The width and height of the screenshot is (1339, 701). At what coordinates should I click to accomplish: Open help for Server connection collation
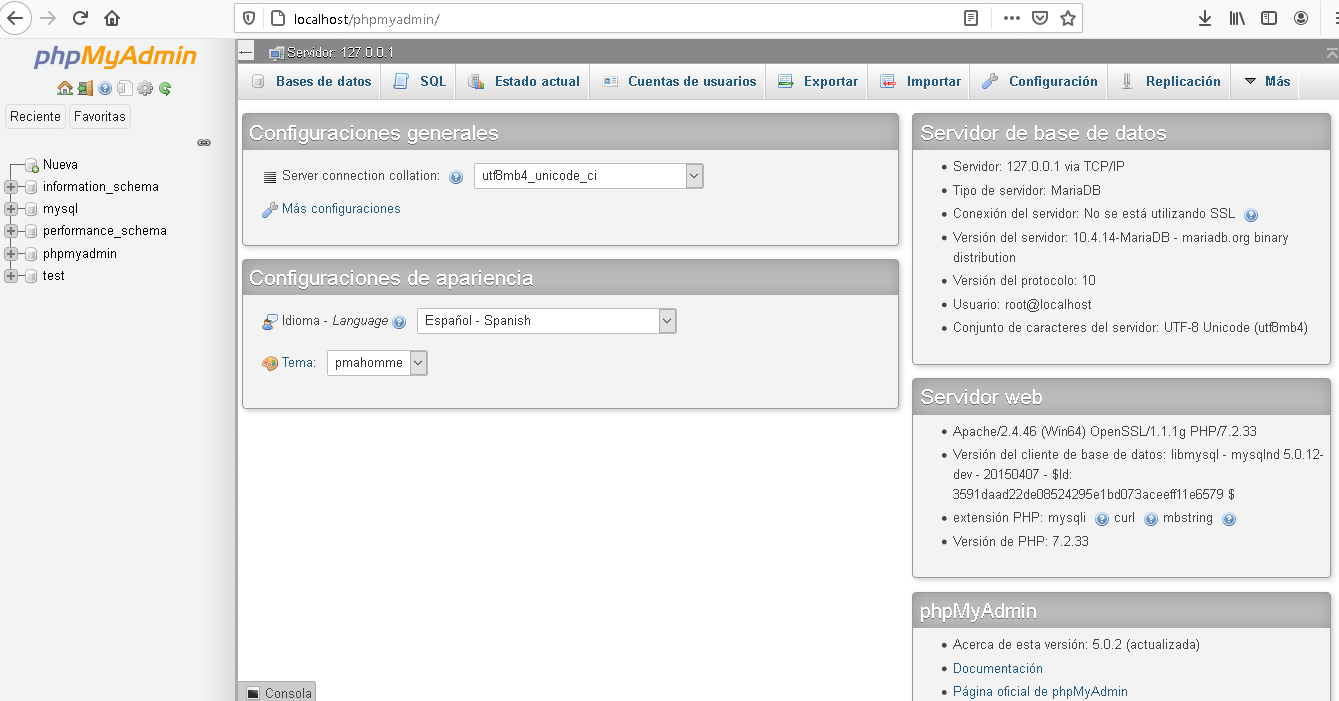[456, 176]
